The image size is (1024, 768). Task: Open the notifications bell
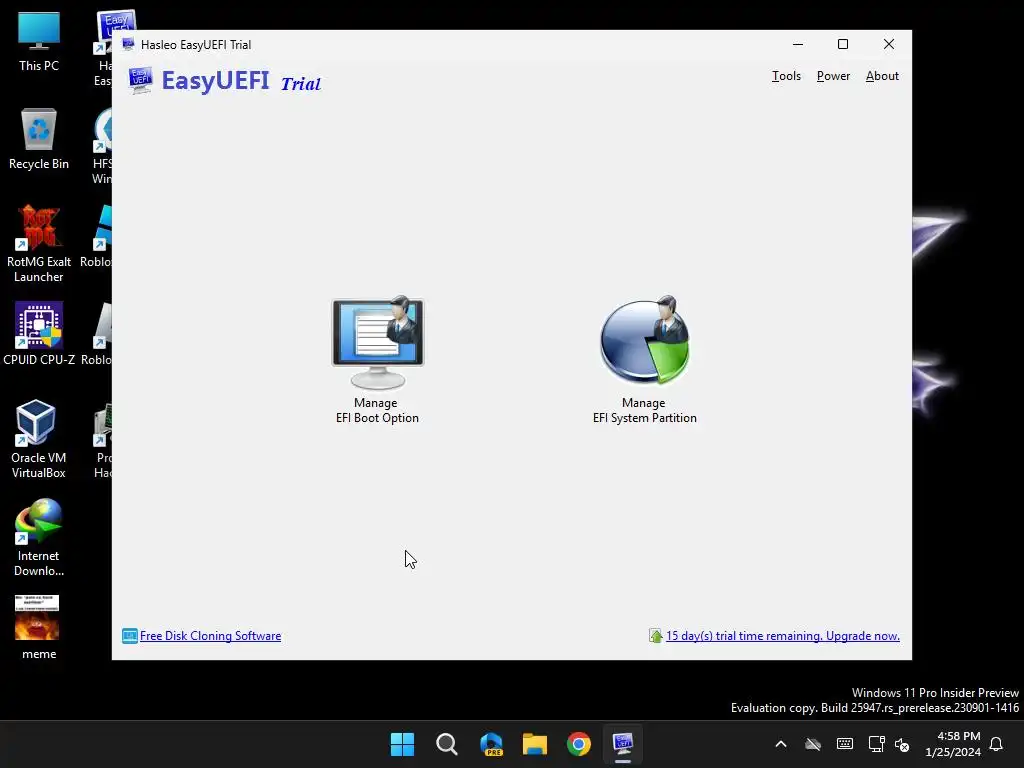tap(996, 744)
